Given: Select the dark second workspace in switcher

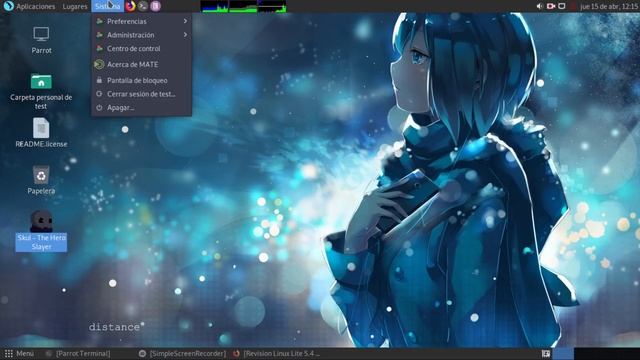Looking at the screenshot, I should 584,353.
